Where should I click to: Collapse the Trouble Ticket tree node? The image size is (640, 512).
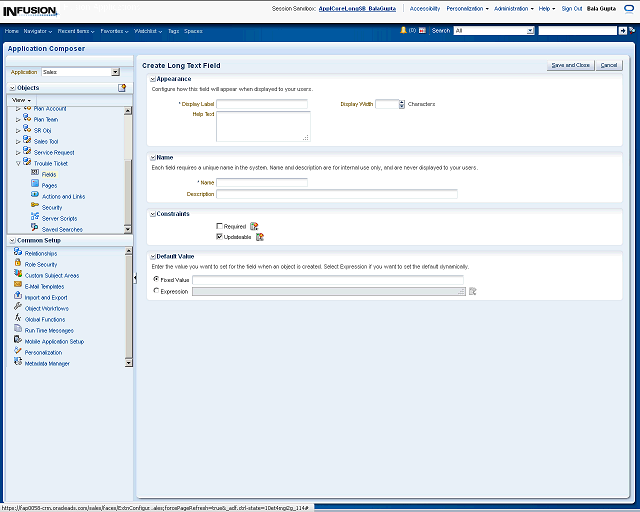(x=18, y=163)
